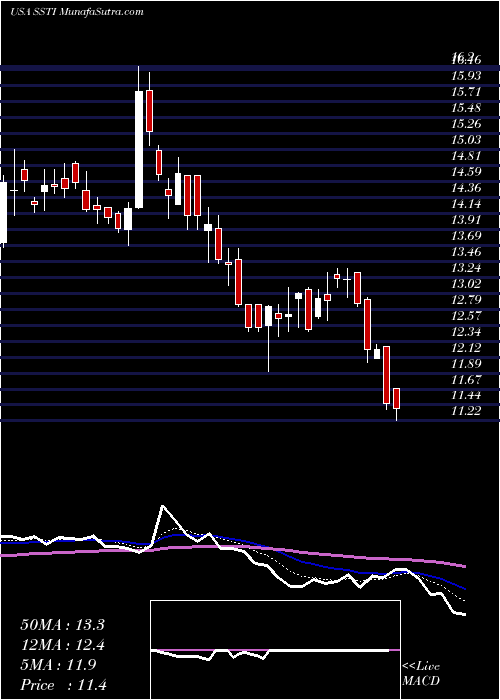Screen dimensions: 500x700
Task: Pick the 14.59 price axis value
Action: coord(466,172)
